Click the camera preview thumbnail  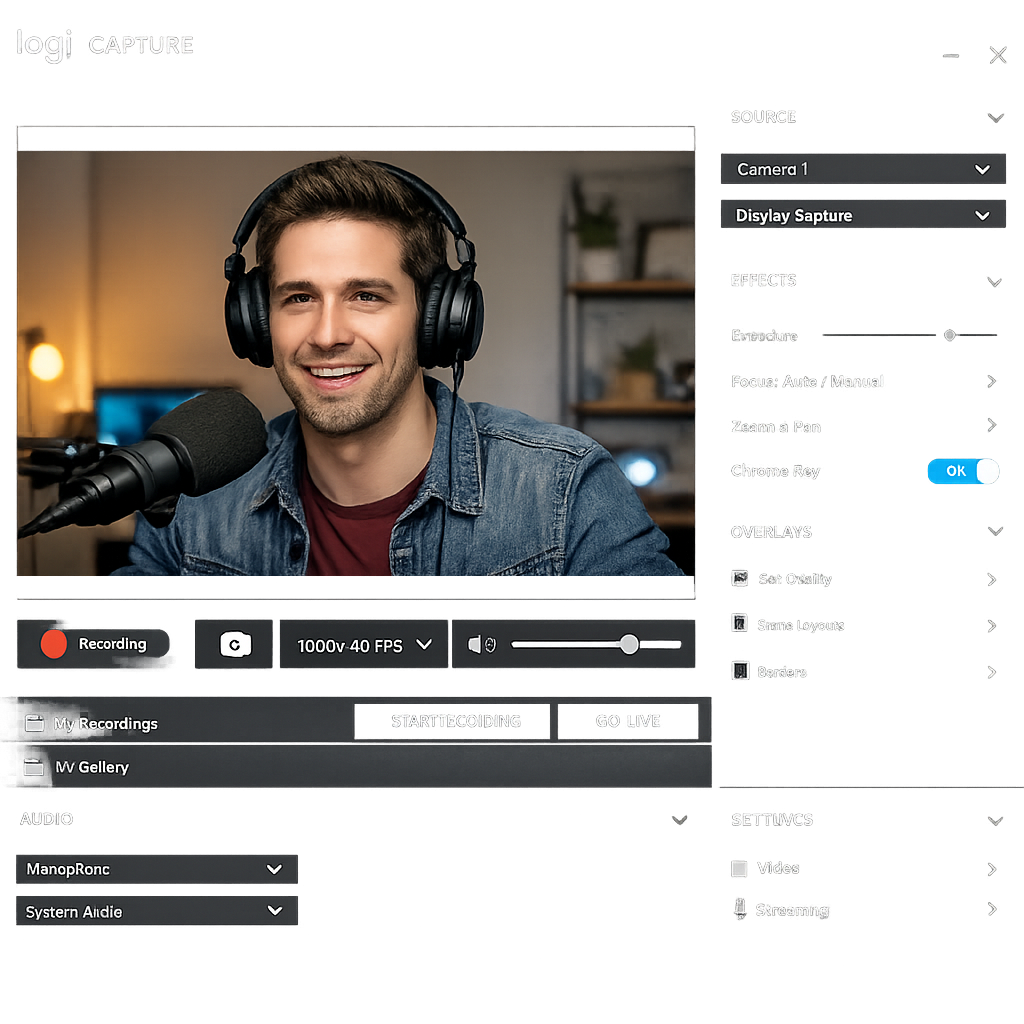[x=355, y=352]
